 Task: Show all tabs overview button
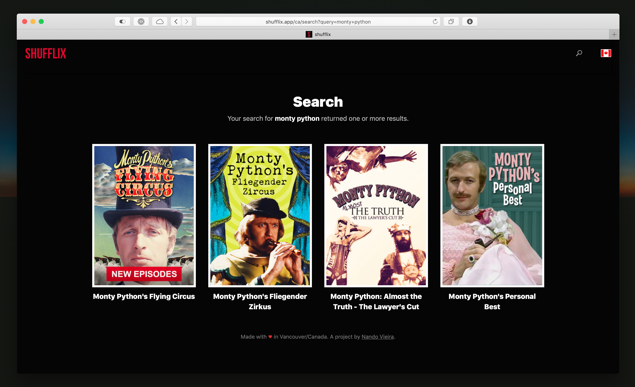tap(451, 21)
